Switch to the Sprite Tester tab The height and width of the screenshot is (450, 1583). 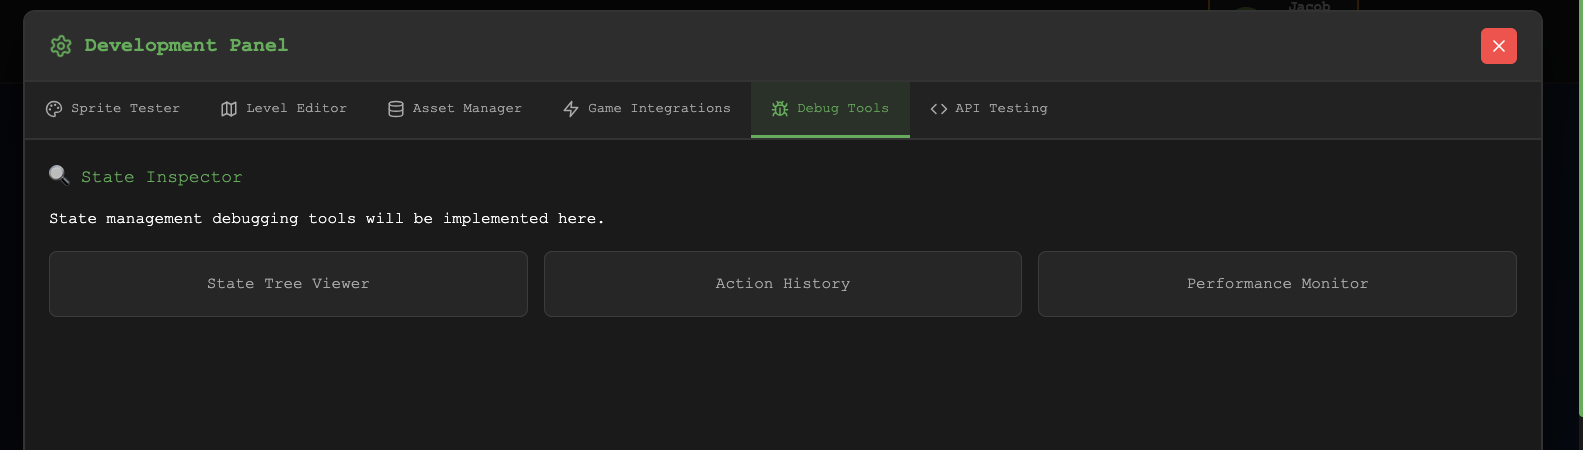125,109
